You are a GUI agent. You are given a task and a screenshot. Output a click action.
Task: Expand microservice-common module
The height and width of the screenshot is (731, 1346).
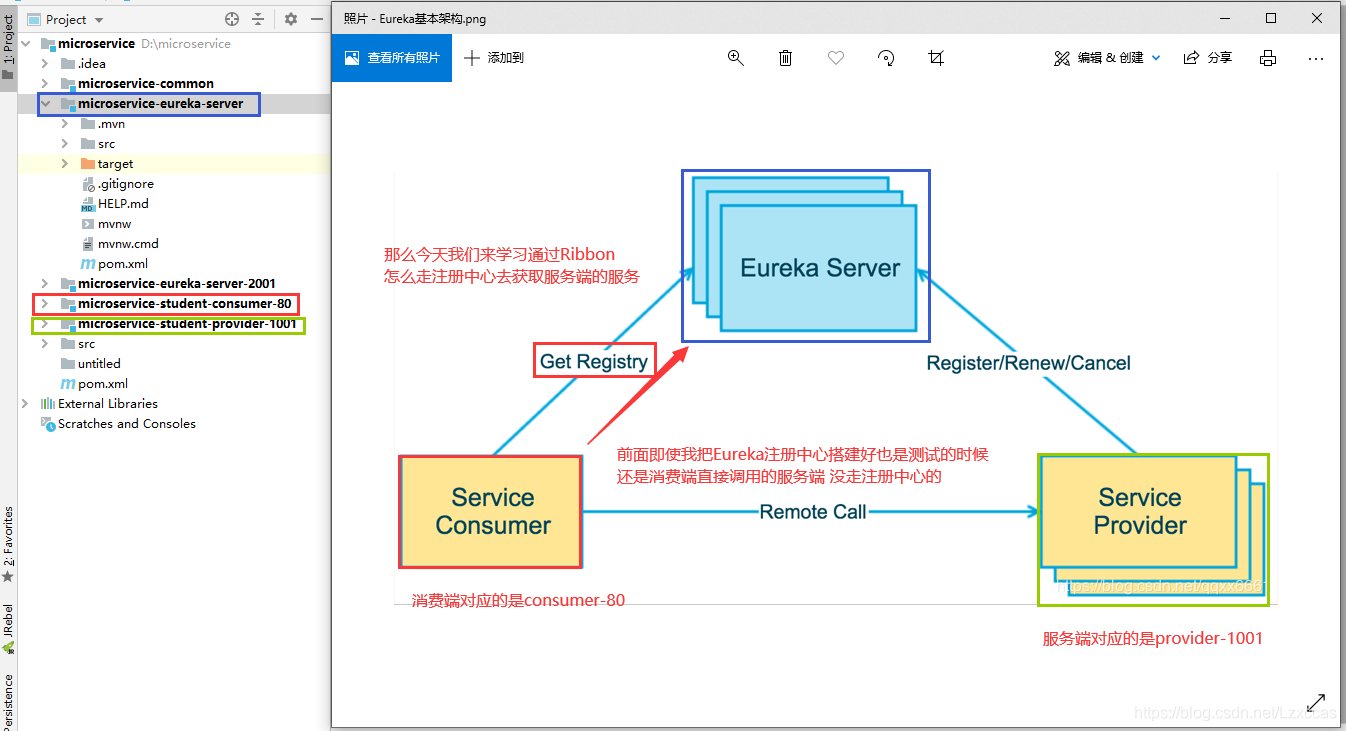(x=45, y=84)
